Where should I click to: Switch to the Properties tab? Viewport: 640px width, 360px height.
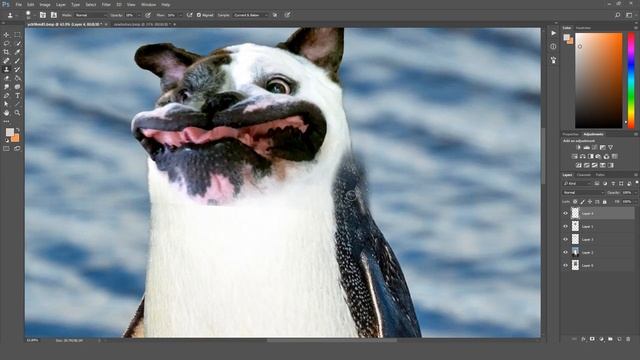pos(571,134)
